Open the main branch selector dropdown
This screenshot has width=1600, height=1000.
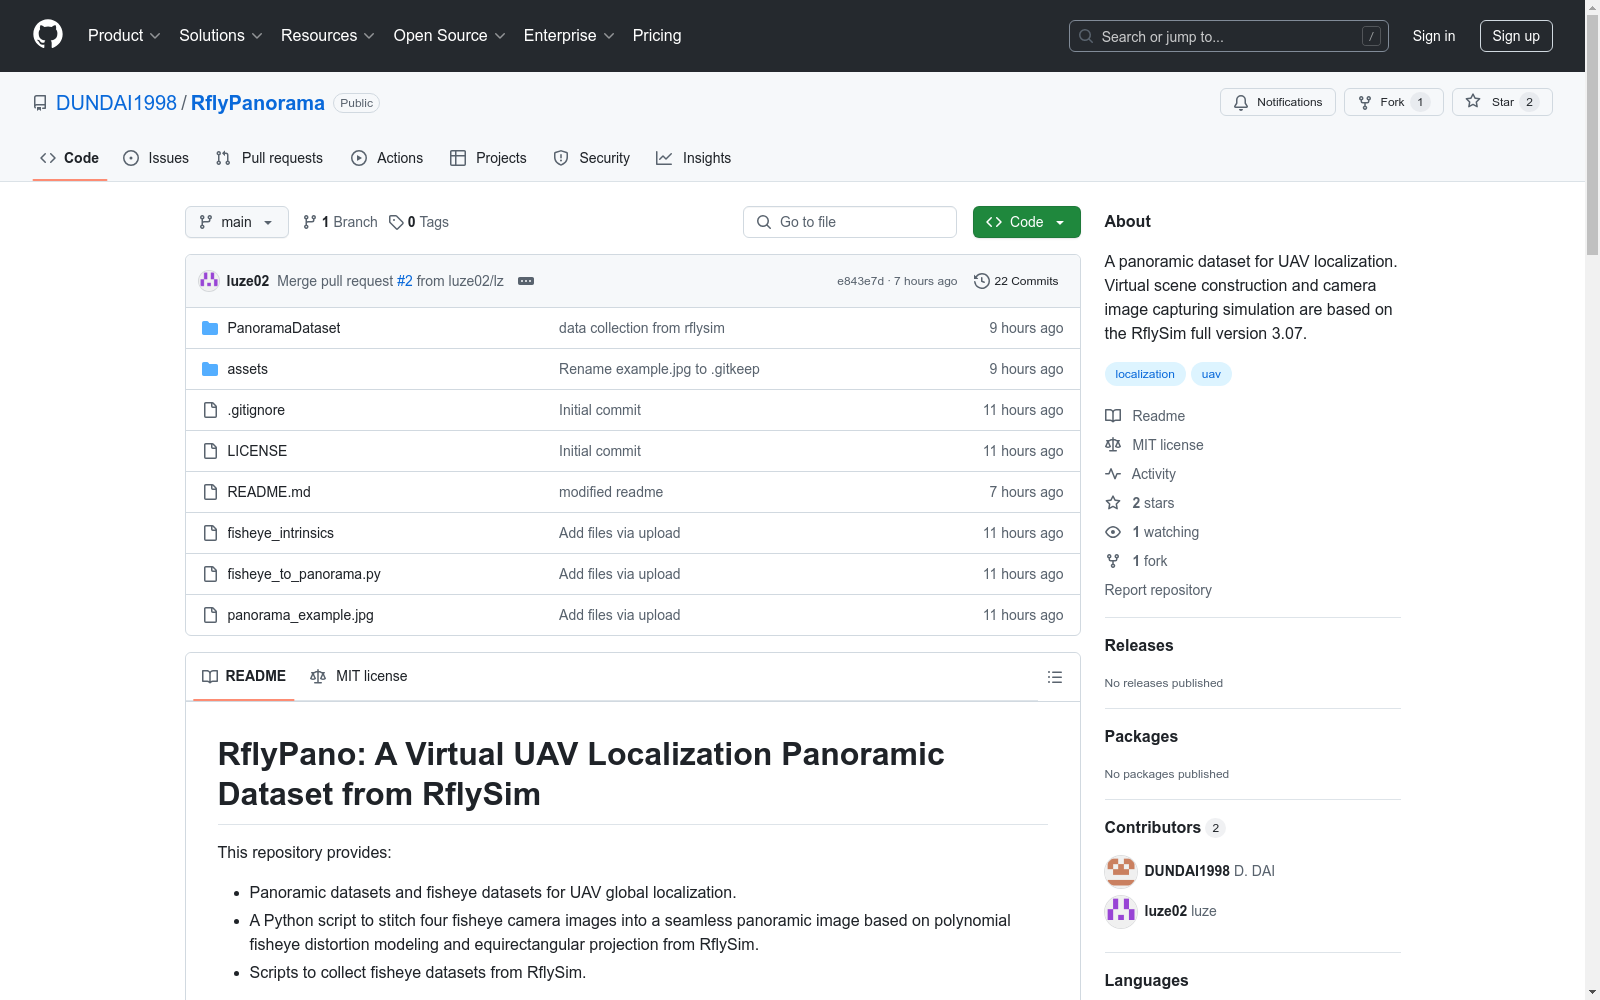pyautogui.click(x=237, y=222)
